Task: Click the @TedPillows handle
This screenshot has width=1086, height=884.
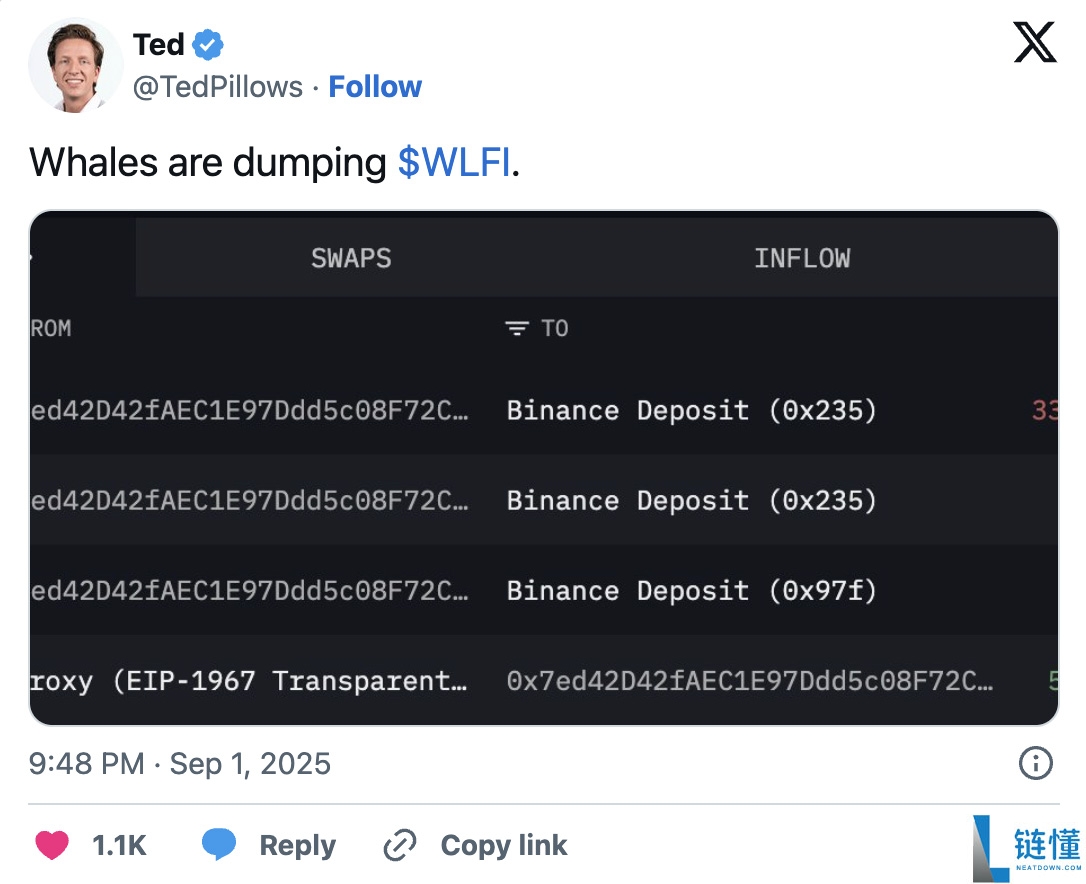Action: click(218, 87)
